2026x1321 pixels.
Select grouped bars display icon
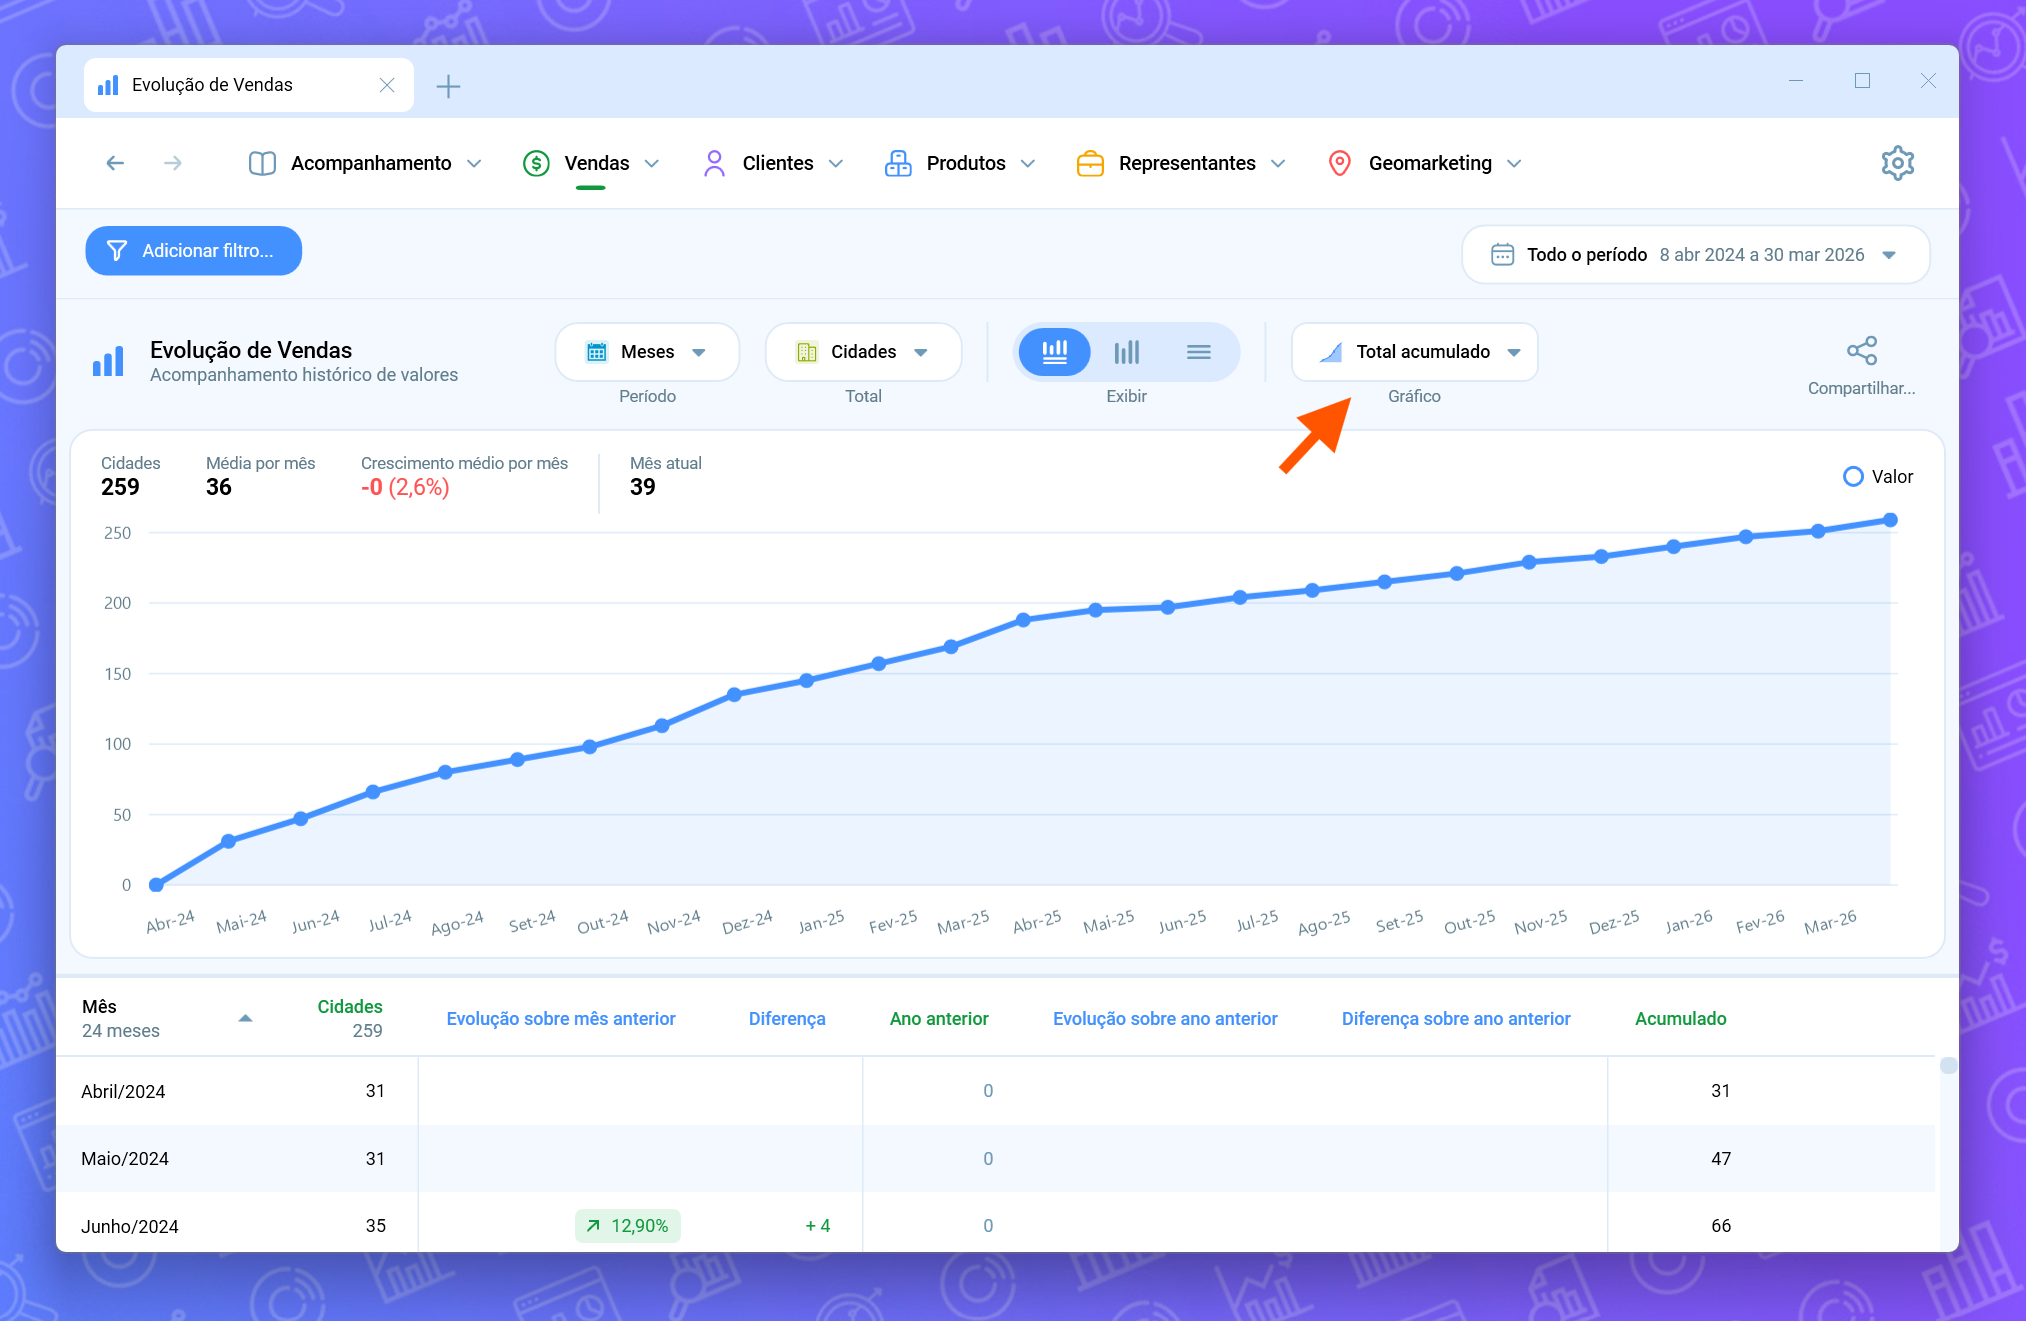click(x=1127, y=352)
